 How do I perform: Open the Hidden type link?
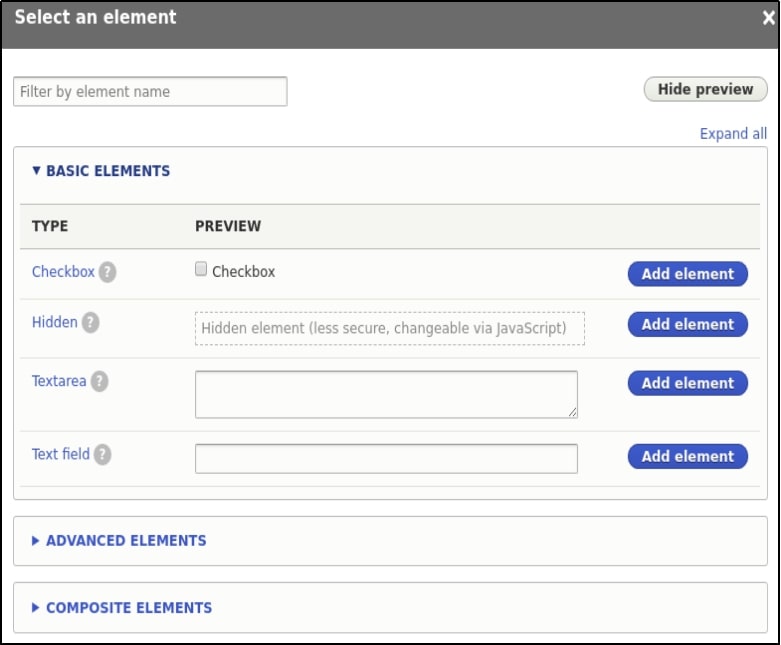pos(55,323)
